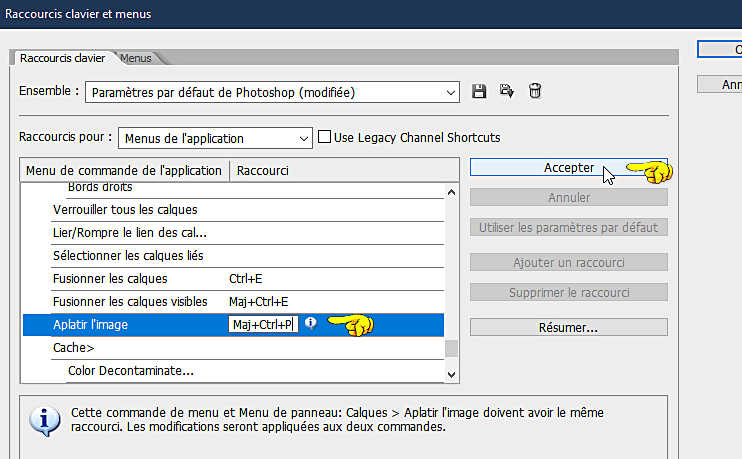742x459 pixels.
Task: Create new set from current shortcuts
Action: point(507,91)
